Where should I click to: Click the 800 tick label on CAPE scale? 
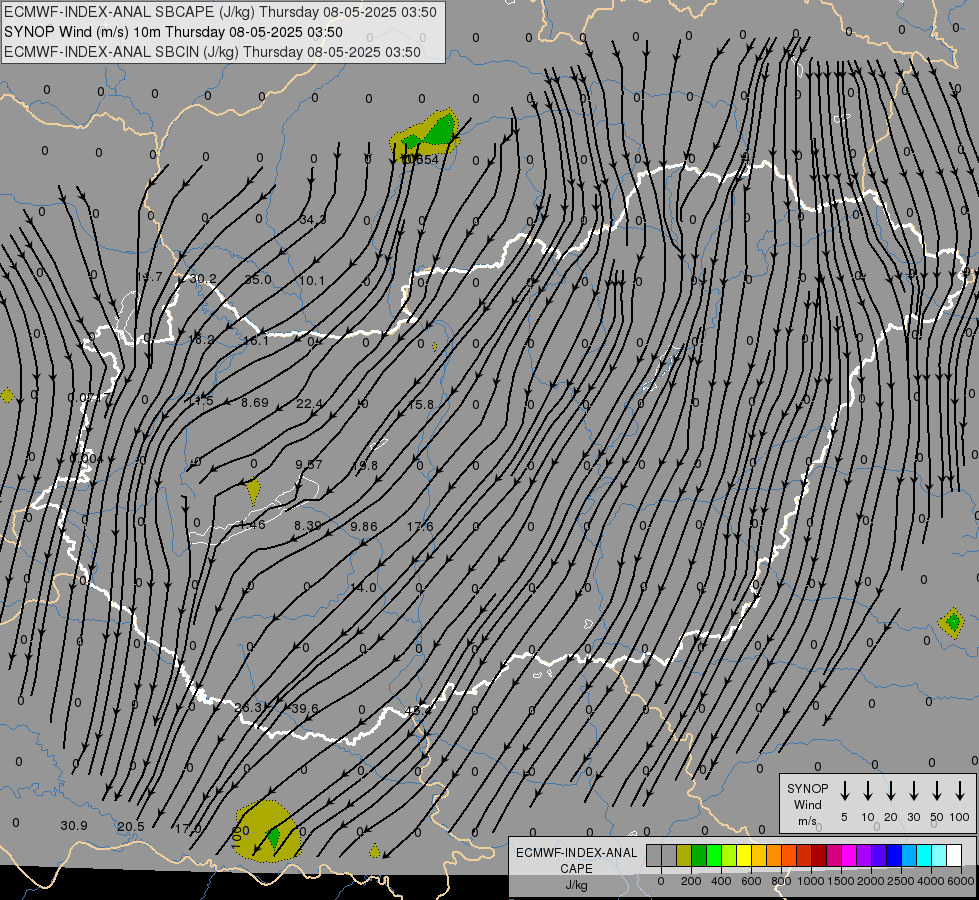(x=781, y=881)
